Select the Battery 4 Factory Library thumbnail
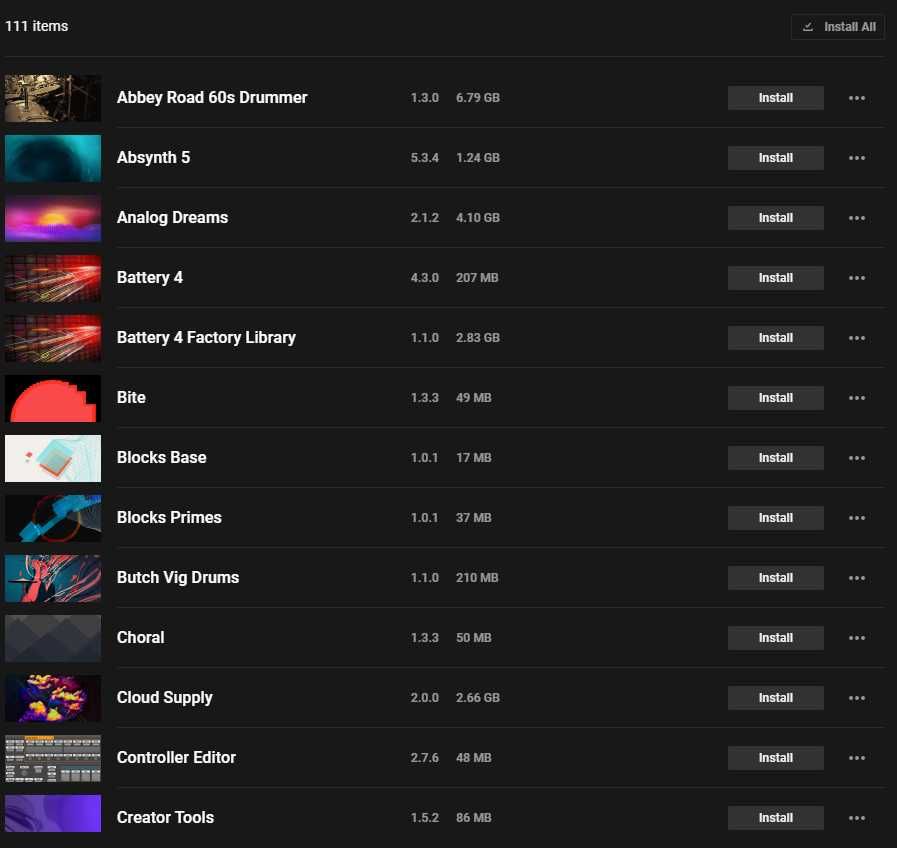Screen dimensions: 897x848 [x=53, y=338]
